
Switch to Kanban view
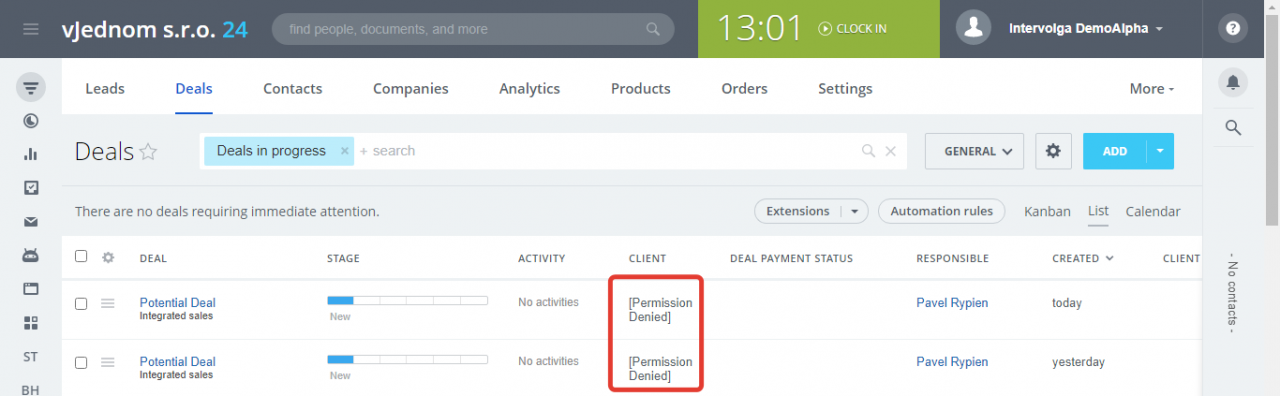(1047, 211)
